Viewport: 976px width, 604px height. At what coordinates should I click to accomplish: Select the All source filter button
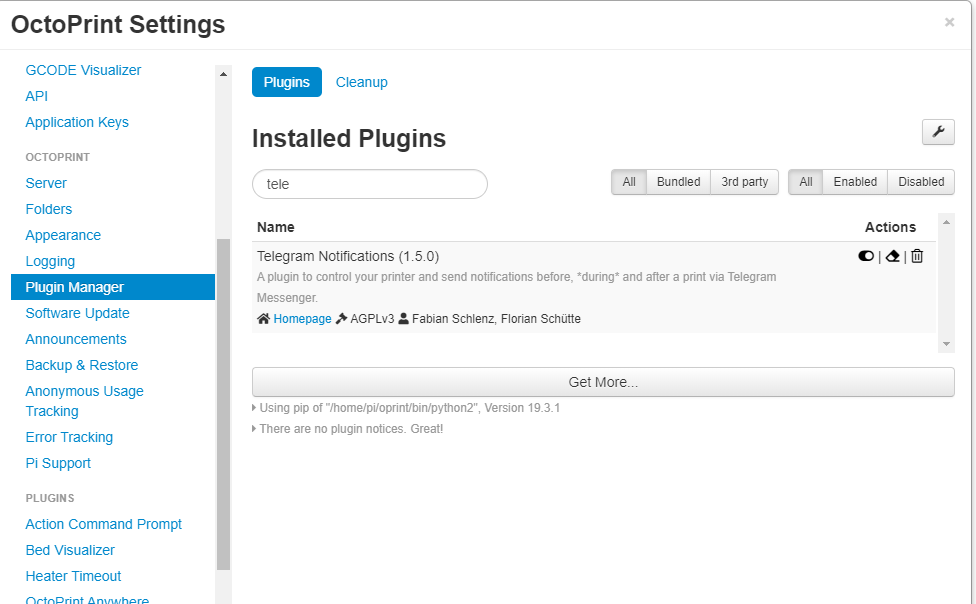click(x=629, y=182)
